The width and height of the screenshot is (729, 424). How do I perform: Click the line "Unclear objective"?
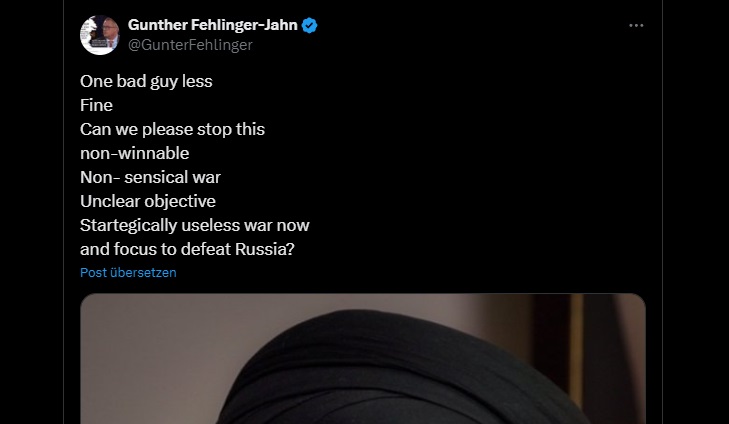pos(148,201)
